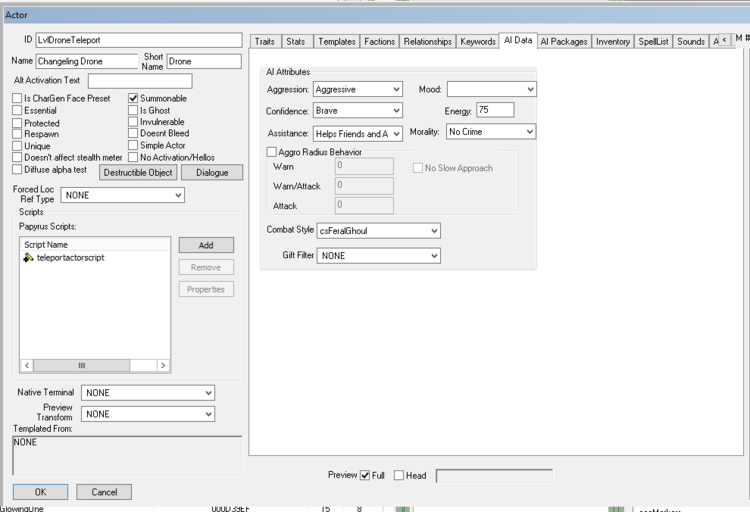
Task: Open the Combat Style dropdown
Action: click(378, 231)
